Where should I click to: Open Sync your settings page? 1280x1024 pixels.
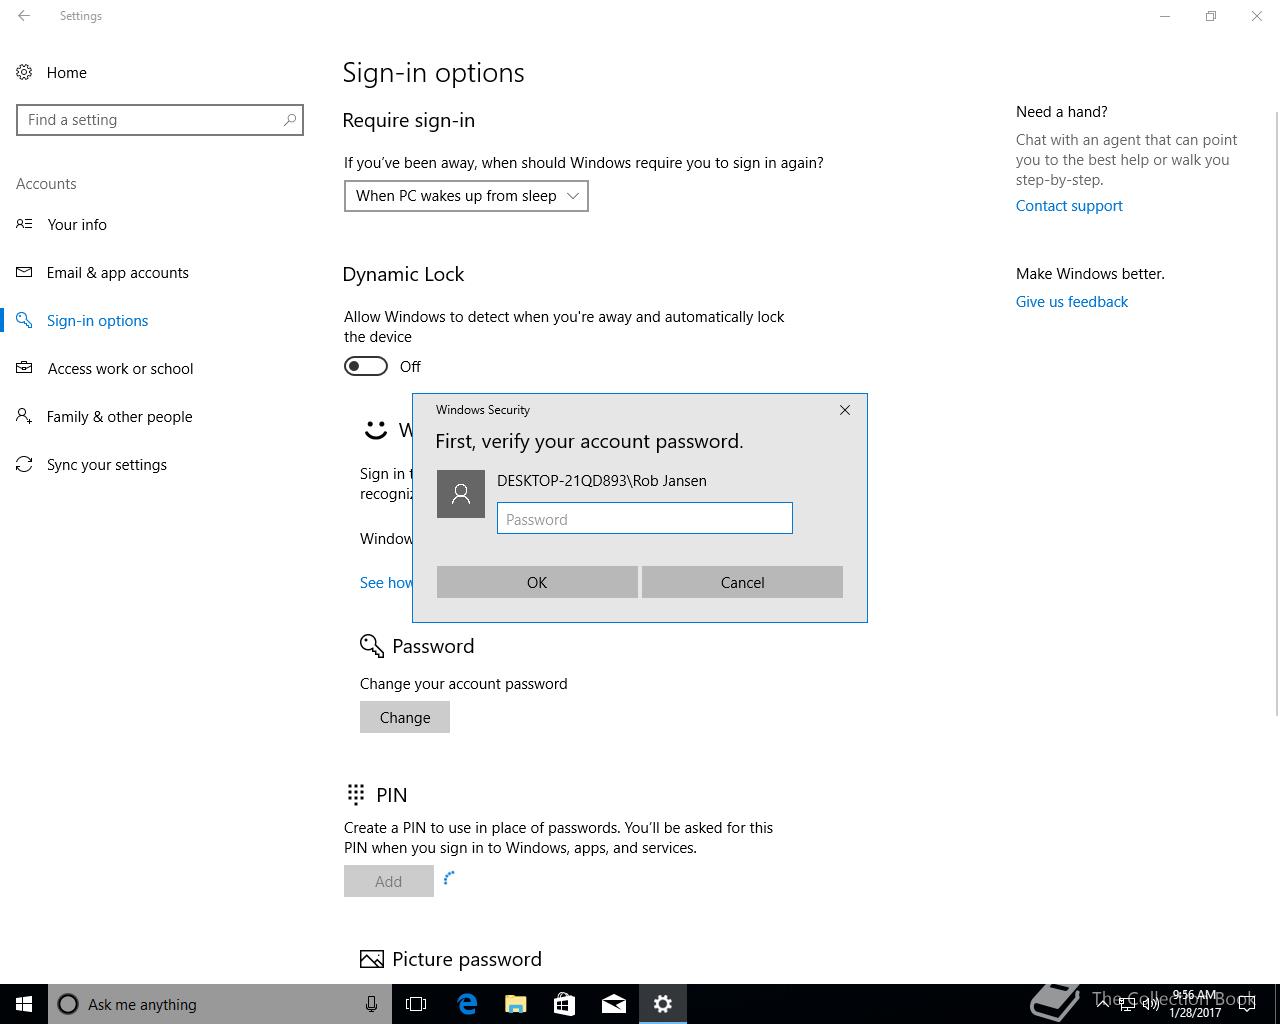coord(107,464)
